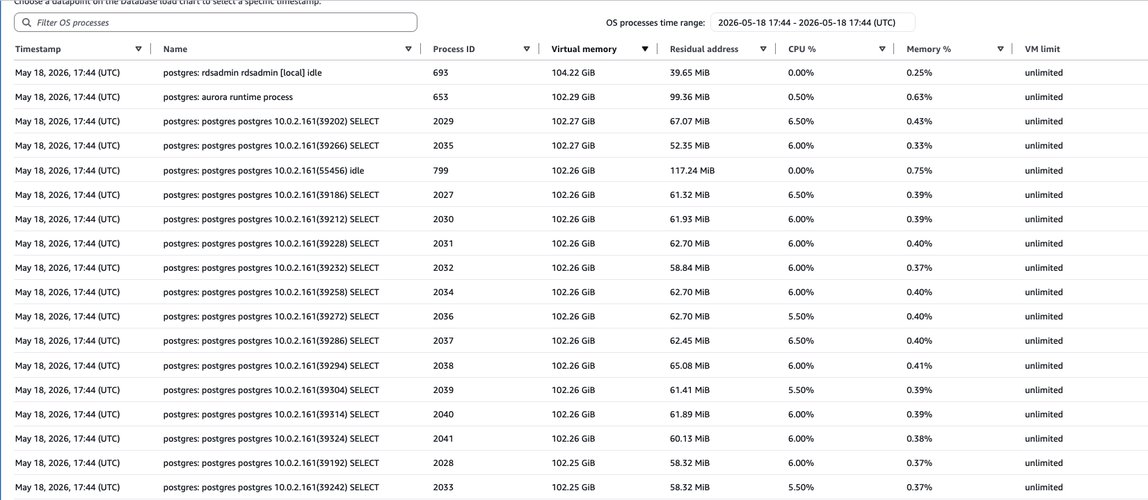The height and width of the screenshot is (500, 1148).
Task: Toggle Virtual memory column sort arrow
Action: (645, 49)
